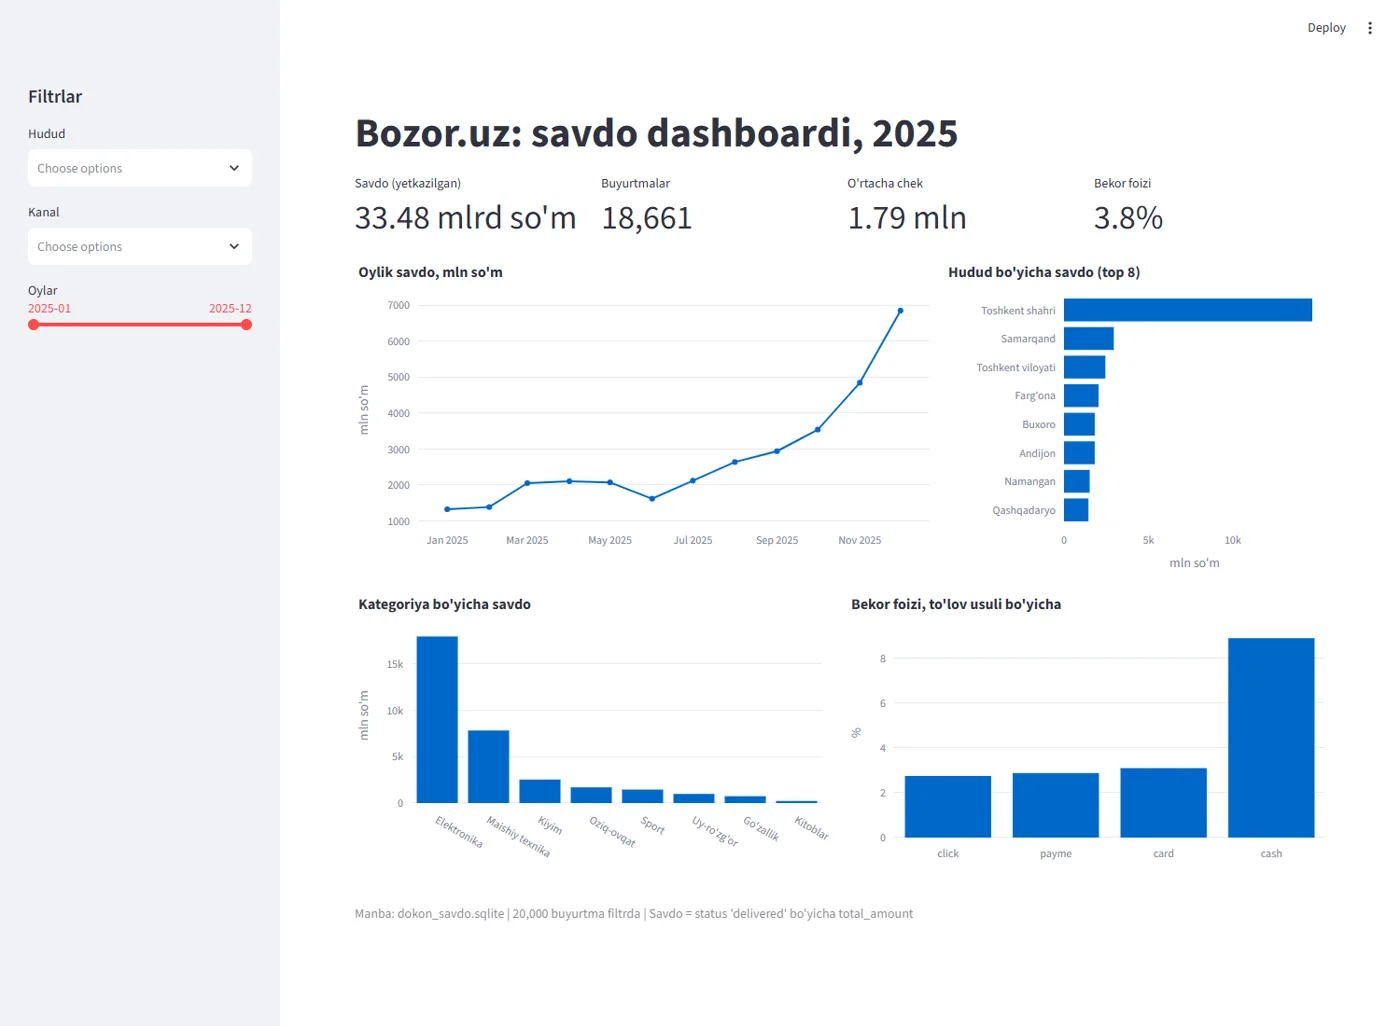Click the Oylar slider label

pos(43,290)
